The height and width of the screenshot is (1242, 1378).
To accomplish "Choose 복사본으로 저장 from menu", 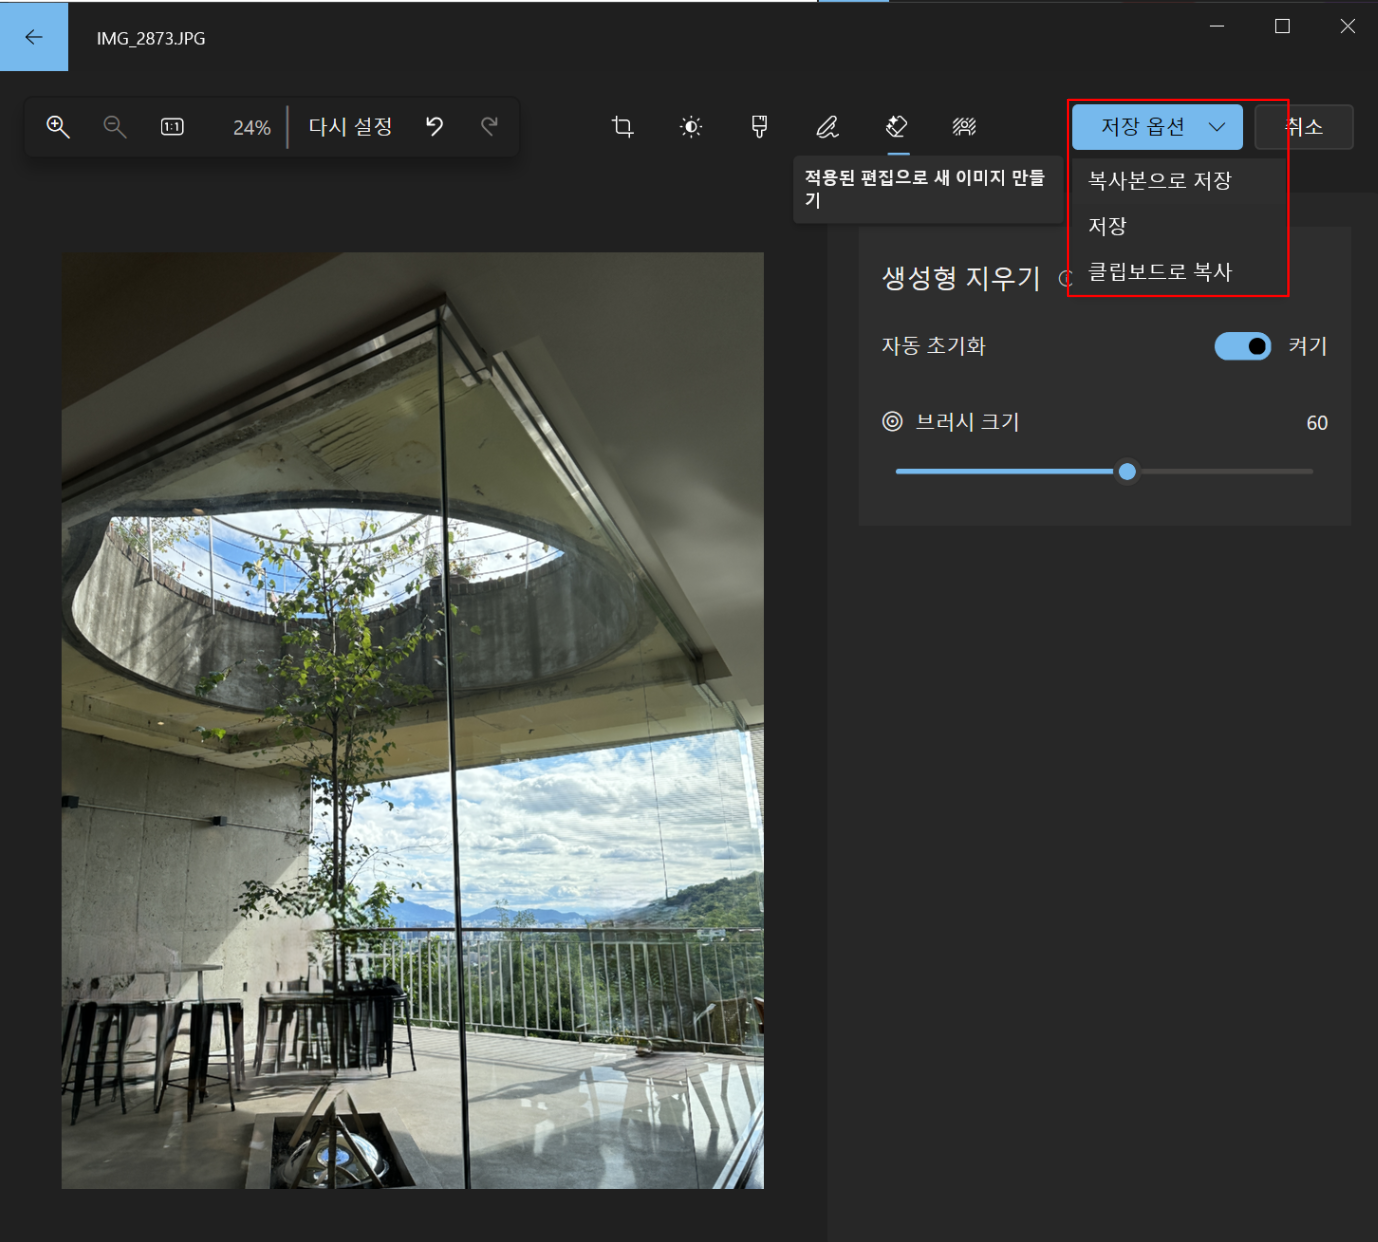I will click(1177, 181).
